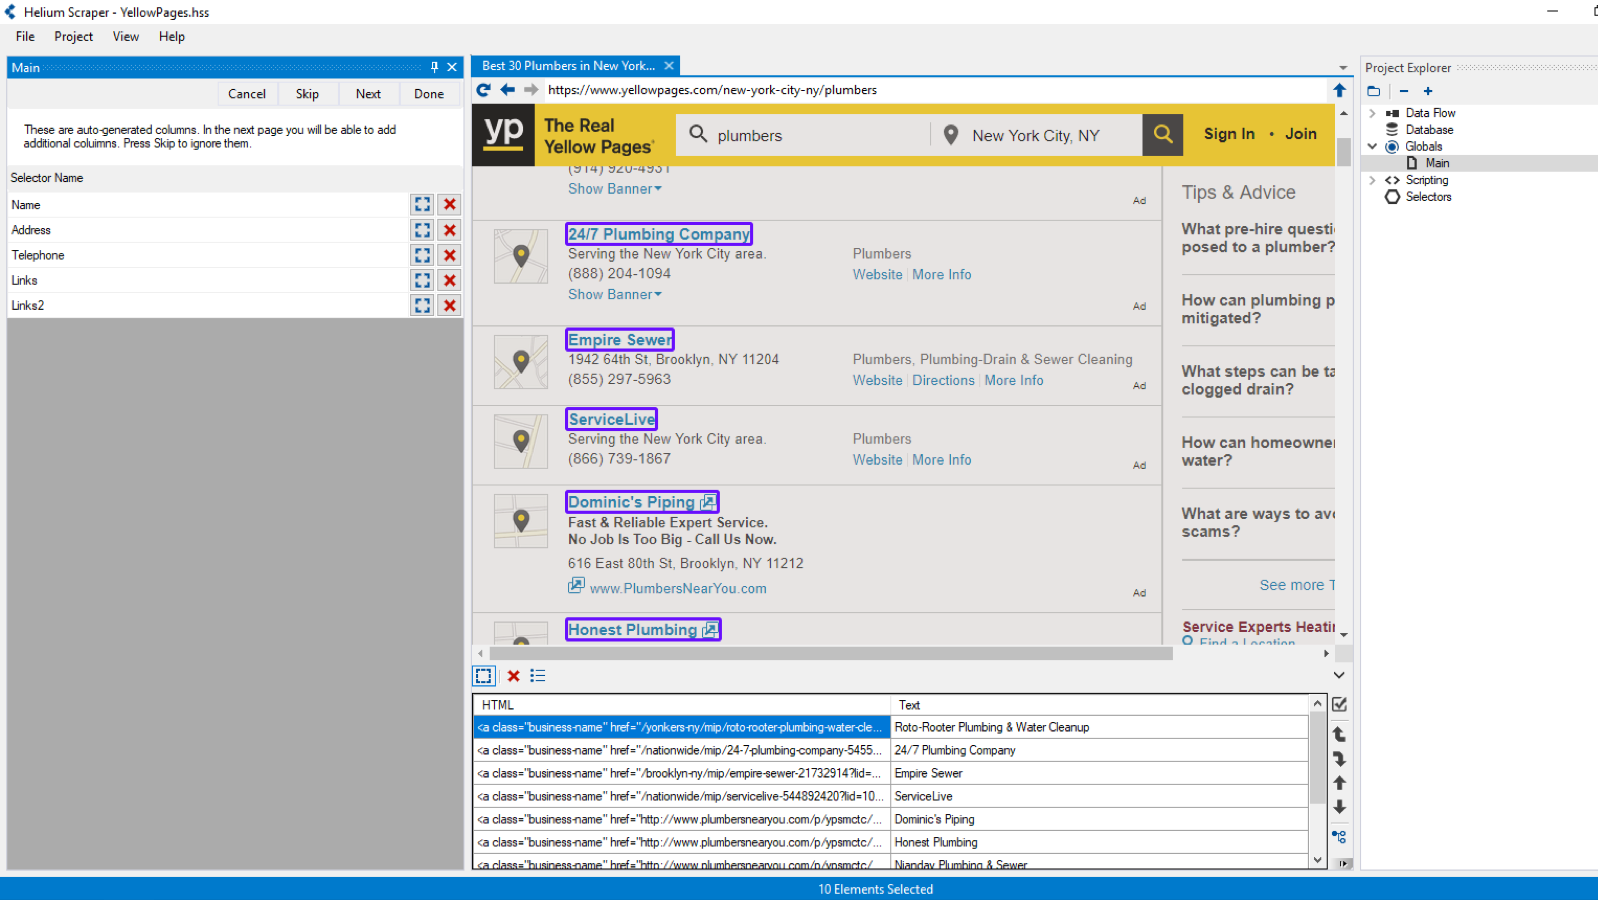The width and height of the screenshot is (1598, 900).
Task: Click the select-element icon for Address row
Action: tap(422, 230)
